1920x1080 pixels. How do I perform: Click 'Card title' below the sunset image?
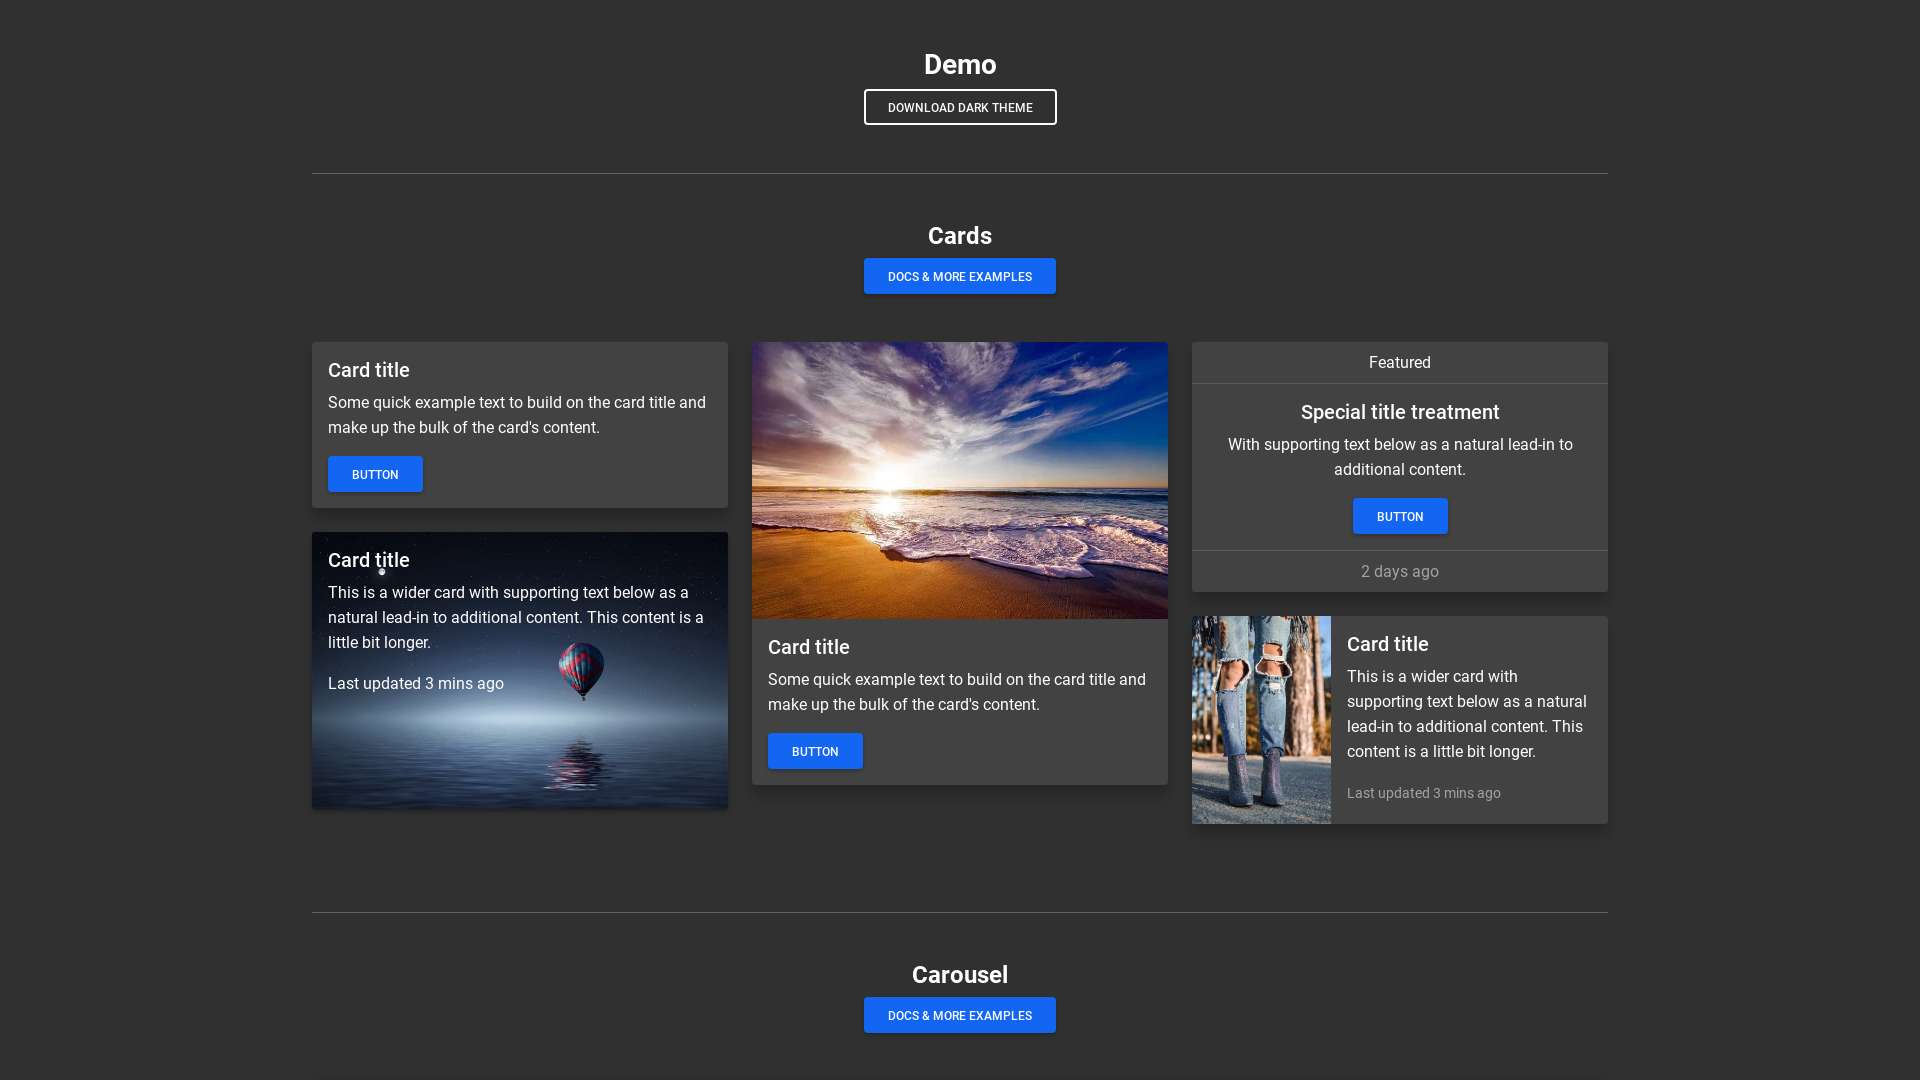pyautogui.click(x=808, y=647)
